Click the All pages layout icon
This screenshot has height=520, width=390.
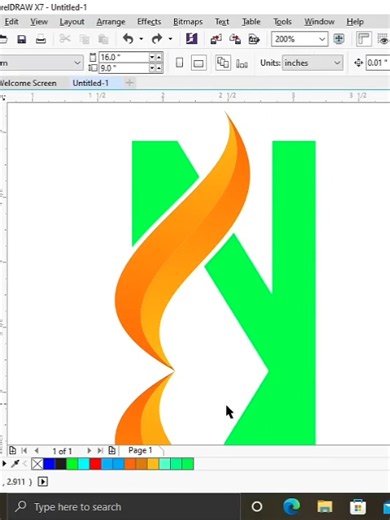[223, 63]
